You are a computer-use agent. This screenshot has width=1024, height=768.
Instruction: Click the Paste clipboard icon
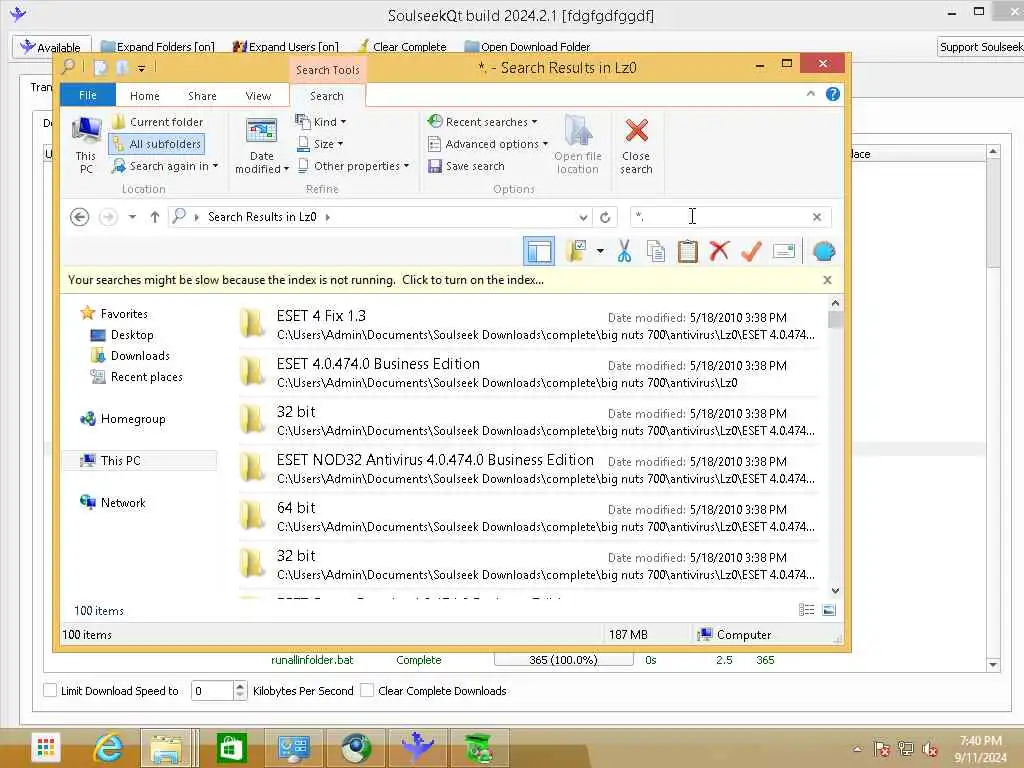click(688, 251)
